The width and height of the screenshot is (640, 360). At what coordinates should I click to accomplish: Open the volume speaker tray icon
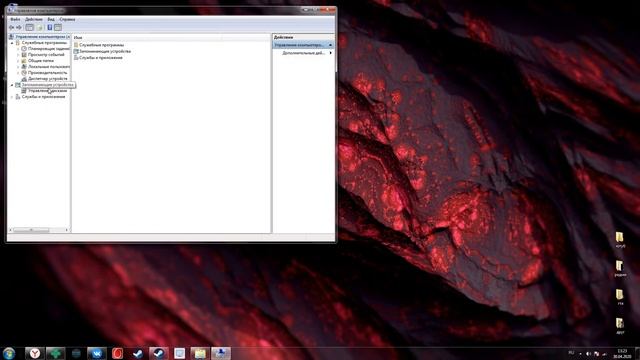(589, 353)
